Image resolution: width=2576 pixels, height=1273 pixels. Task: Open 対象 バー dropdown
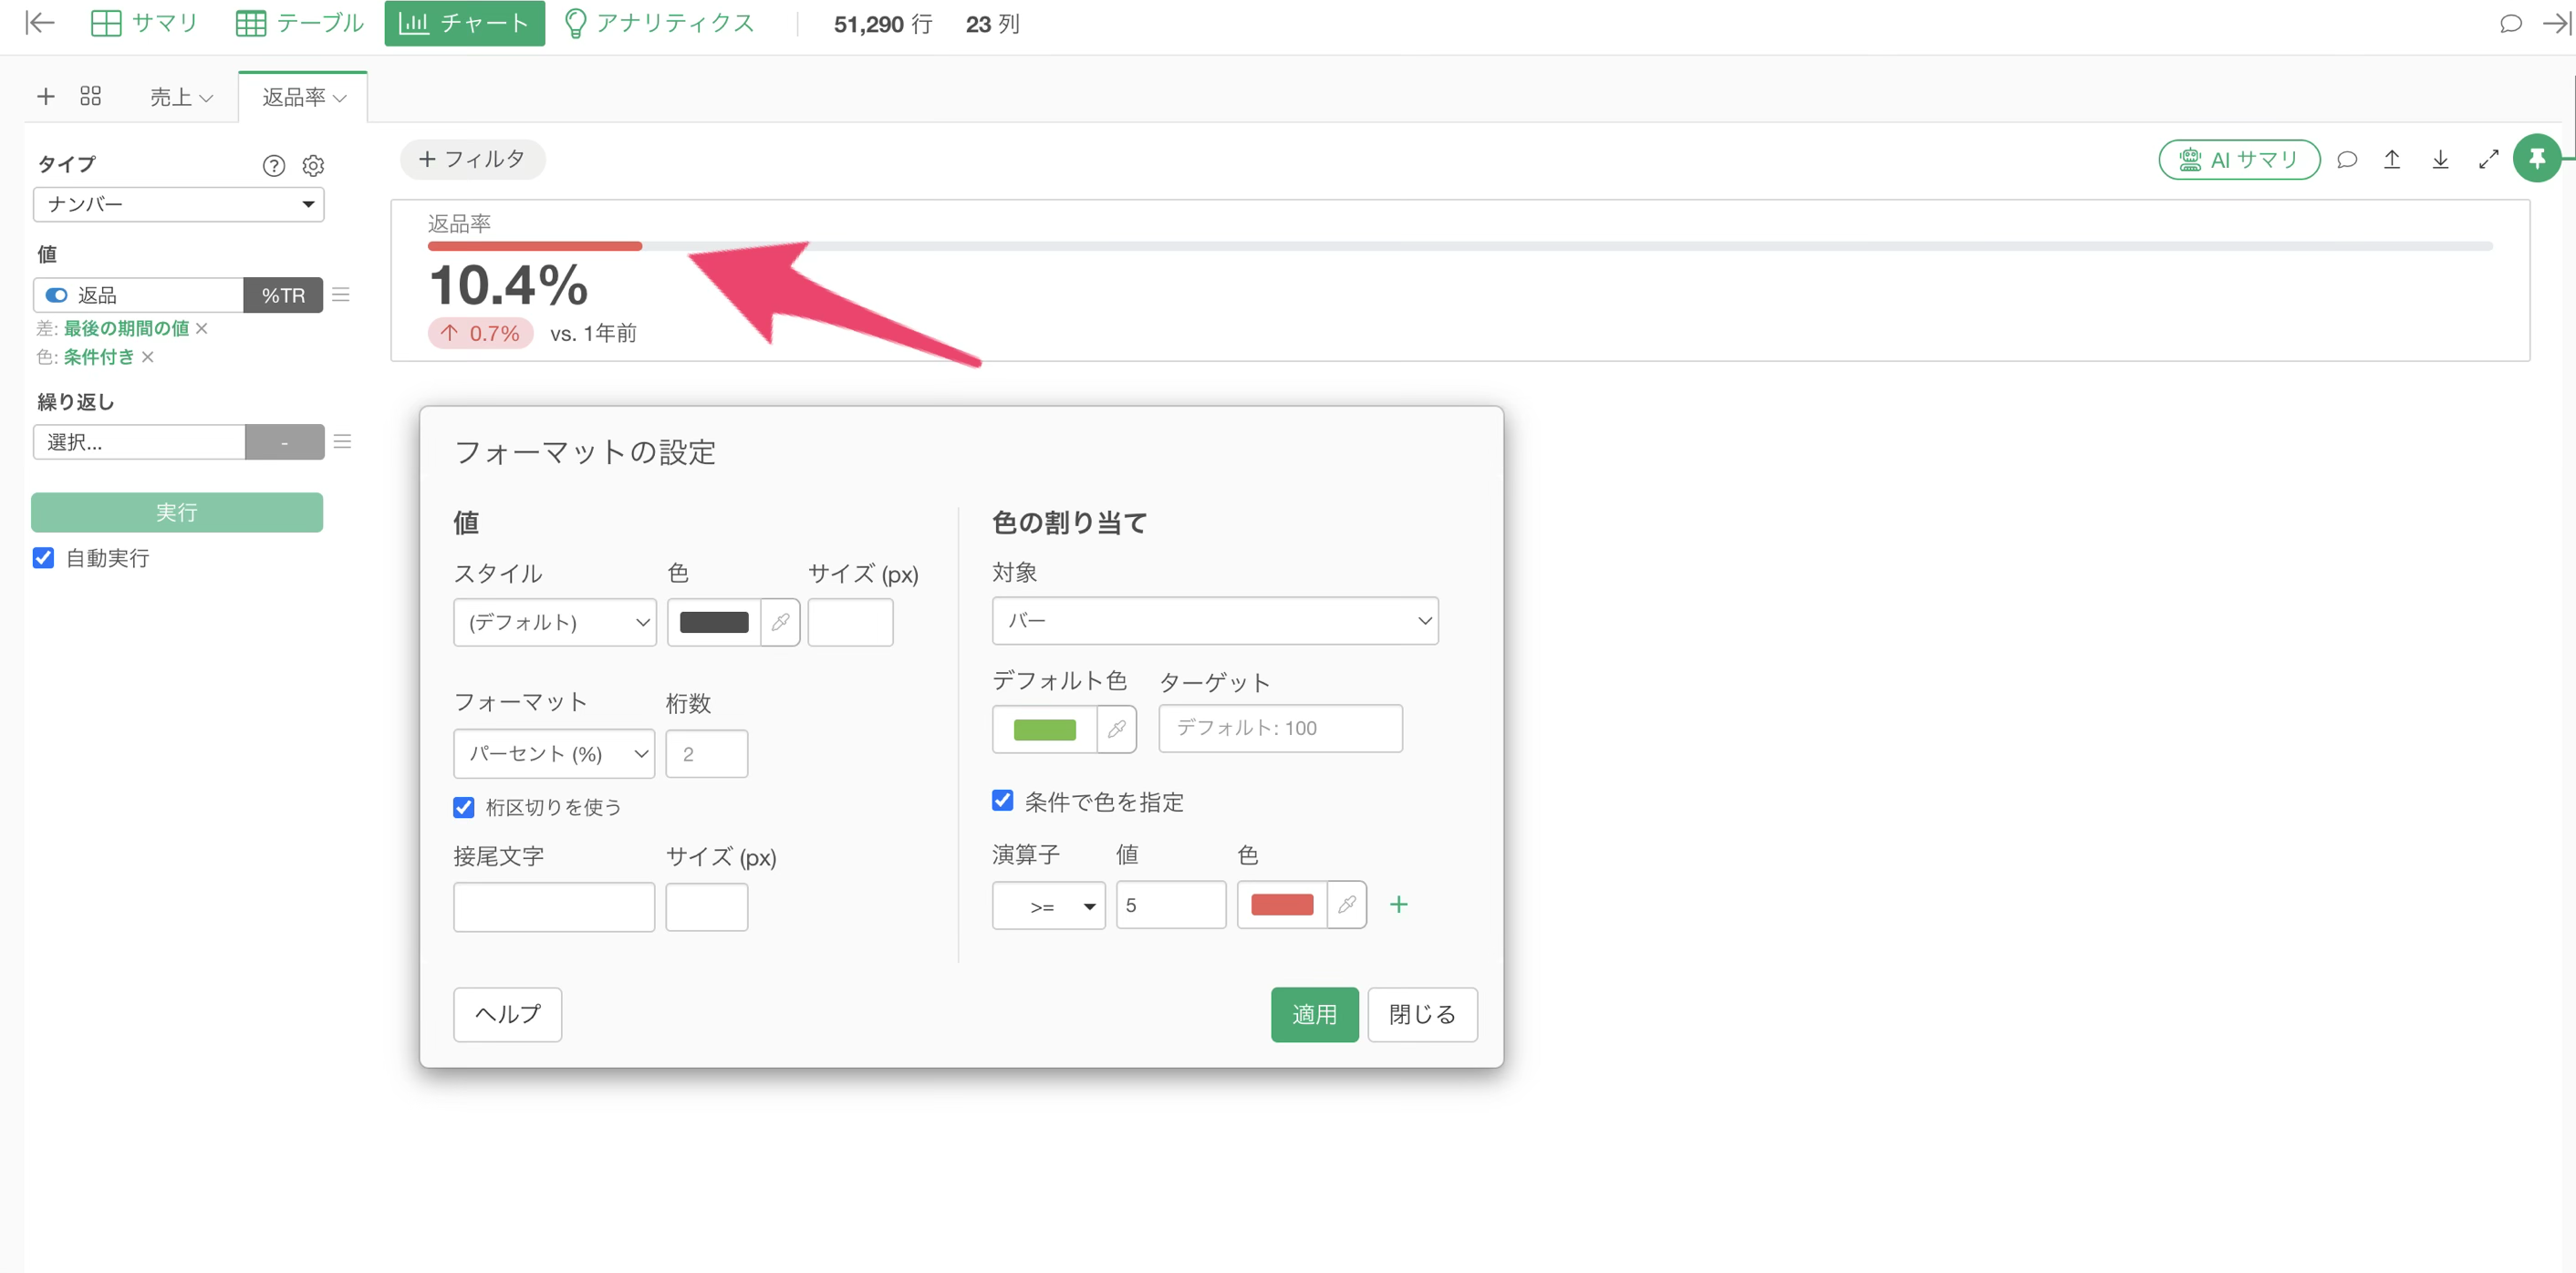point(1215,621)
